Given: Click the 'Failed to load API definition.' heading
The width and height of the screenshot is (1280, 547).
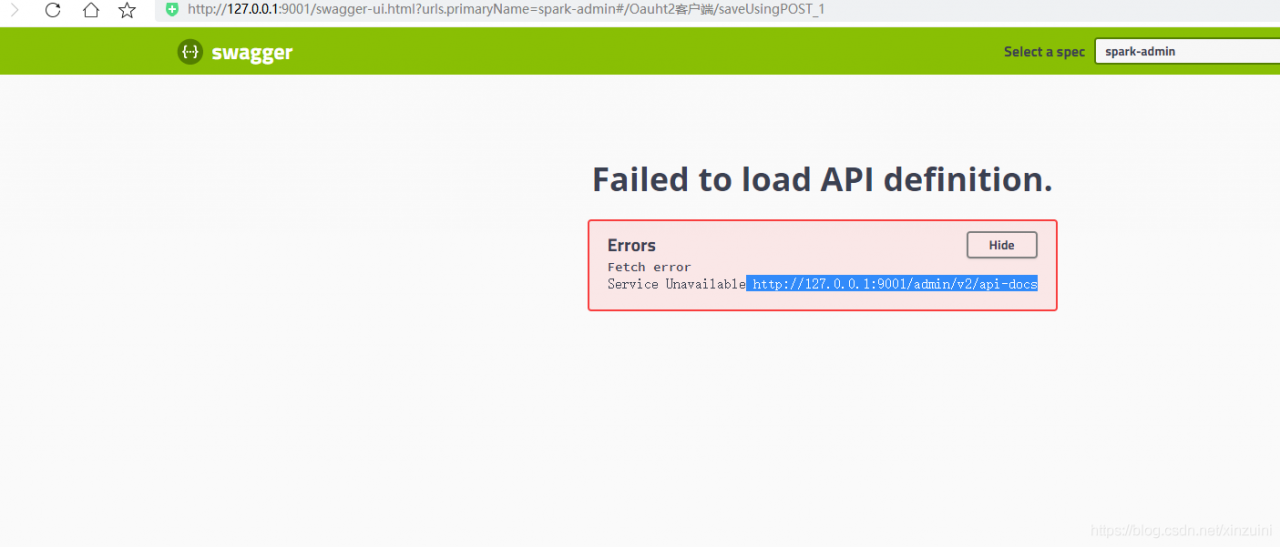Looking at the screenshot, I should click(822, 179).
